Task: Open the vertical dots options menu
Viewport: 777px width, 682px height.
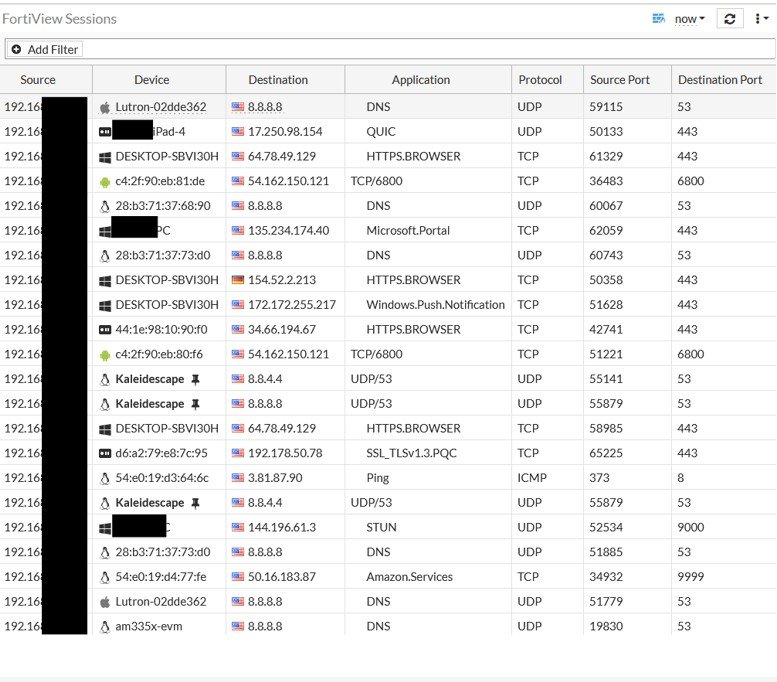Action: coord(762,19)
